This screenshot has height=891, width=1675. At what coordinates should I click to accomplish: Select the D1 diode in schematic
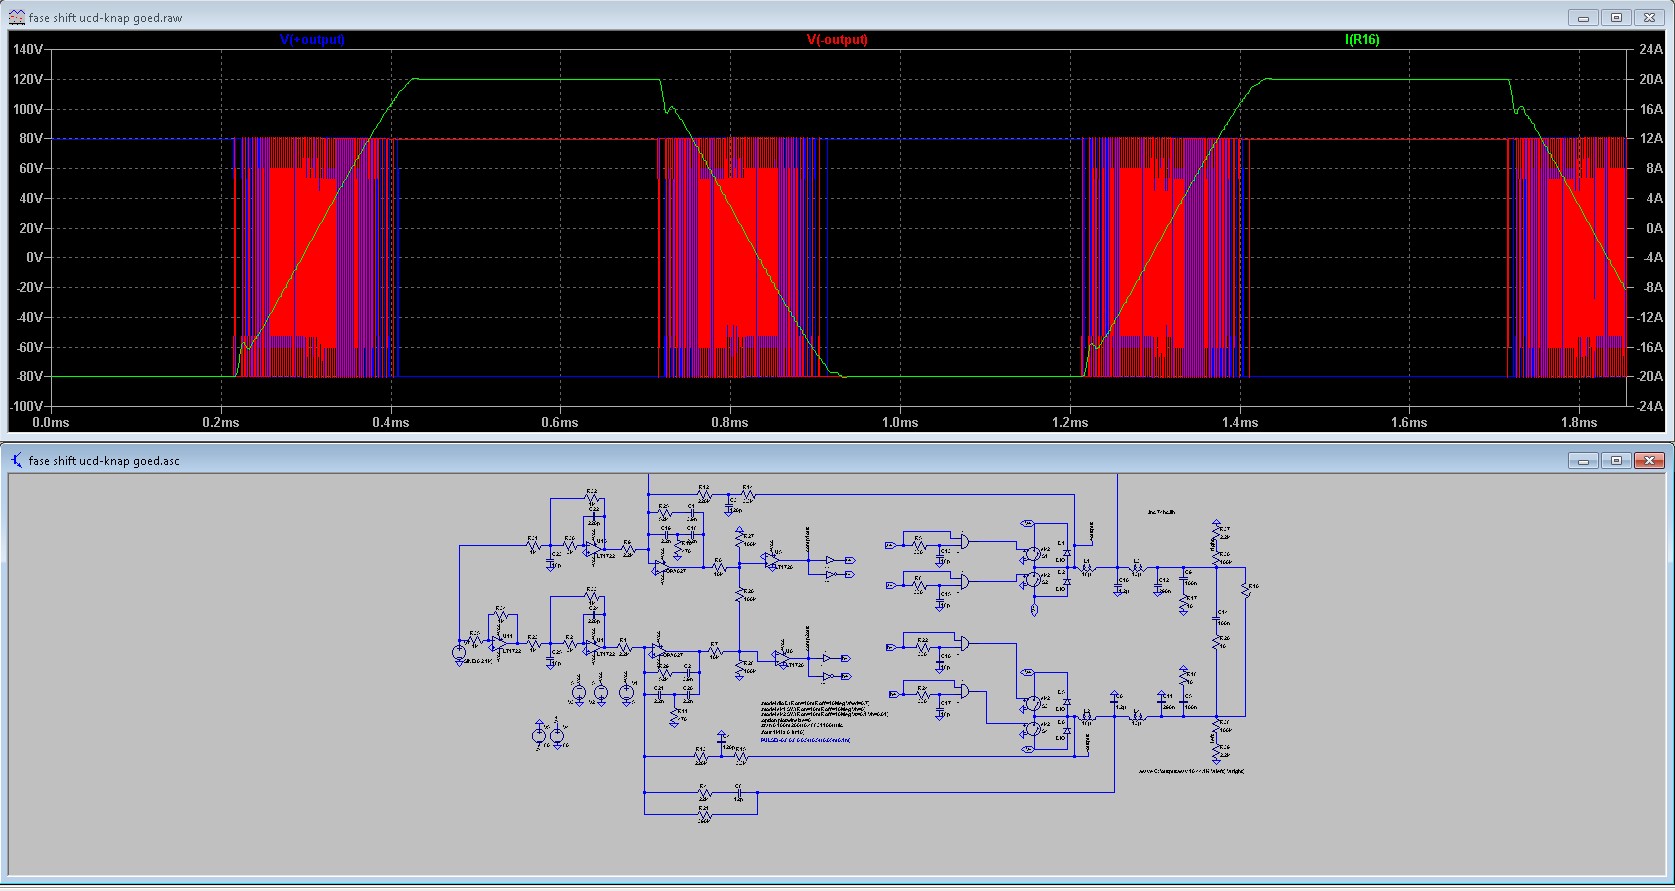click(x=1067, y=552)
